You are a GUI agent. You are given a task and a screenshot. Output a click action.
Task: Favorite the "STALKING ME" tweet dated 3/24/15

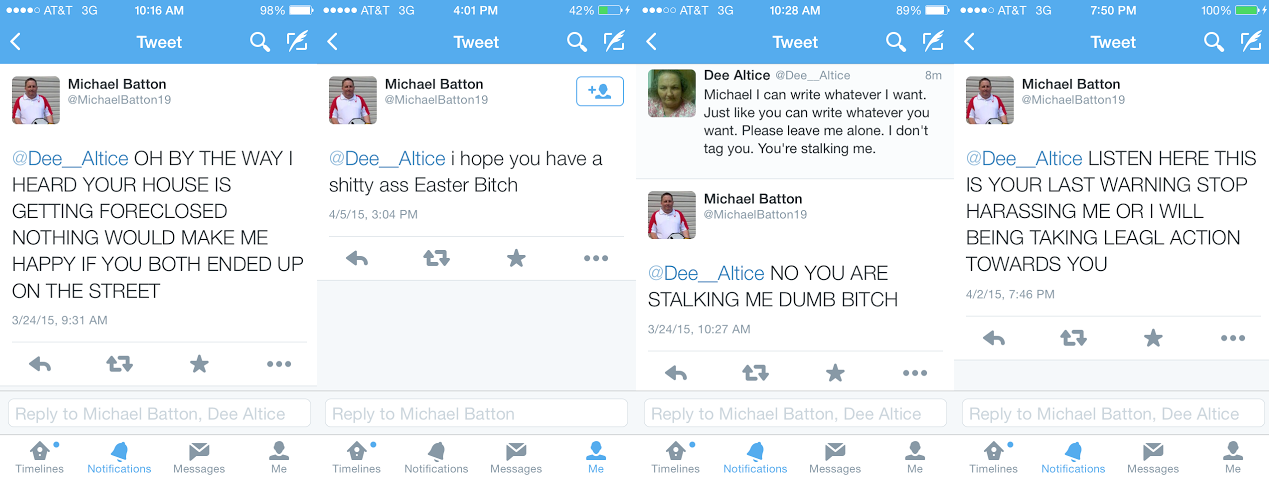[x=835, y=373]
